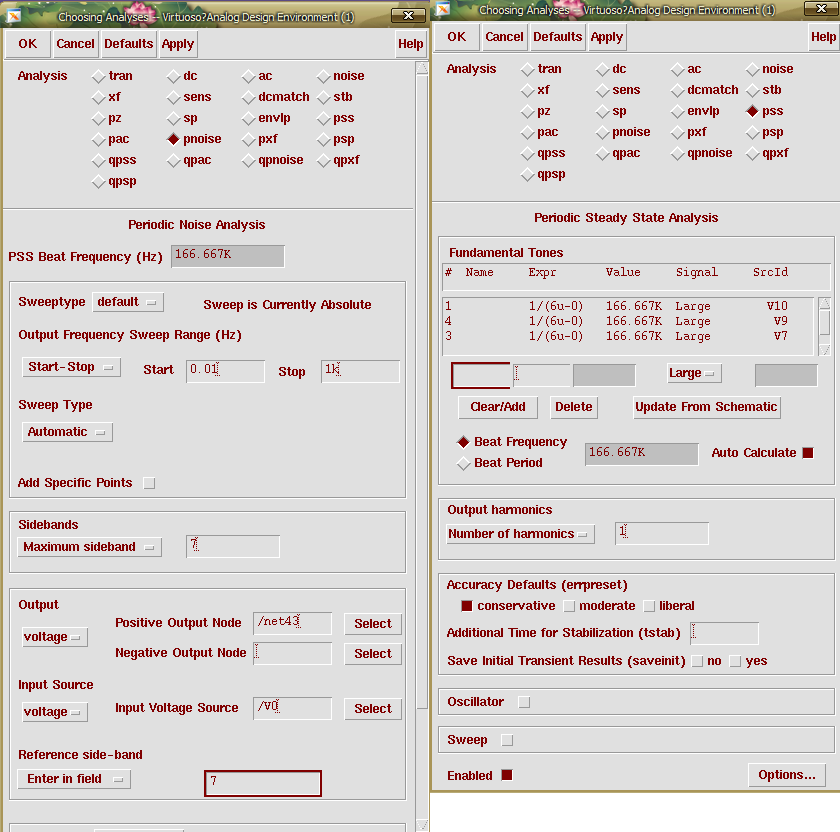Select pnoise analysis in left dialog
840x832 pixels.
tap(173, 139)
